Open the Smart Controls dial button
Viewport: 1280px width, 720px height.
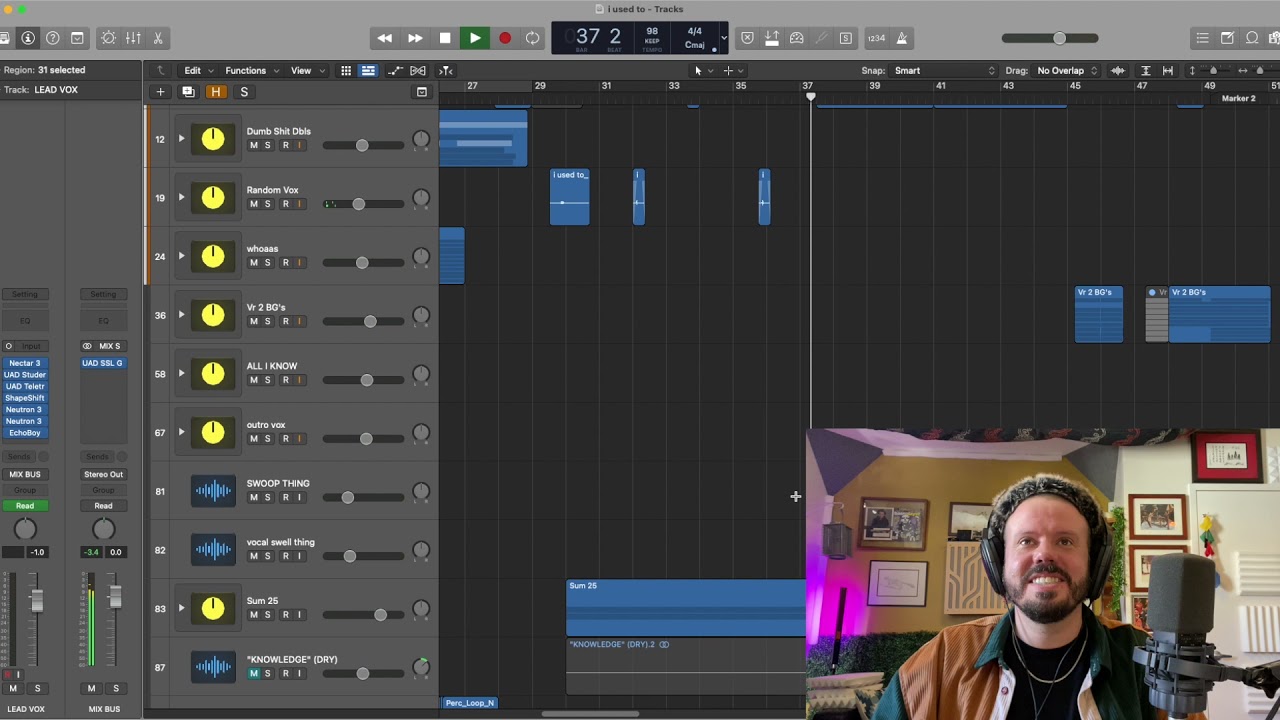coord(109,38)
